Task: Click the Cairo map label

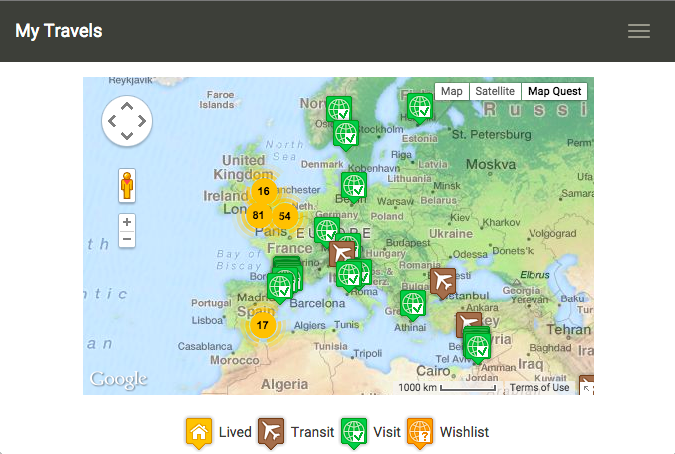Action: (x=433, y=371)
